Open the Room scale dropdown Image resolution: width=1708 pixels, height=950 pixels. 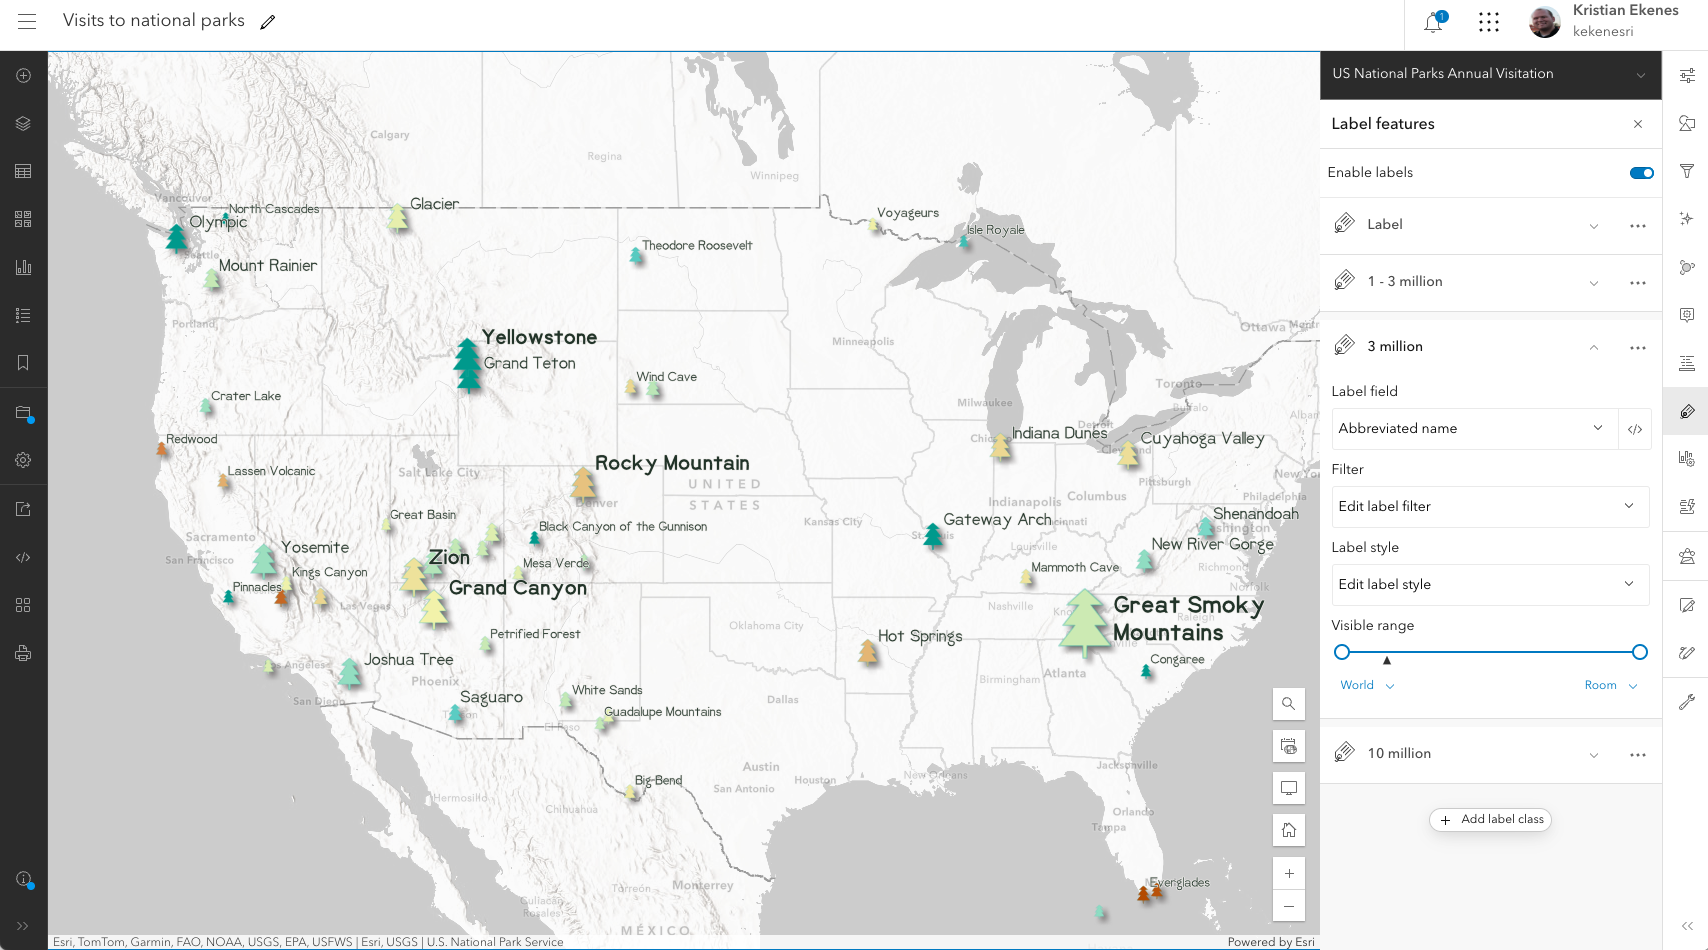click(1610, 686)
